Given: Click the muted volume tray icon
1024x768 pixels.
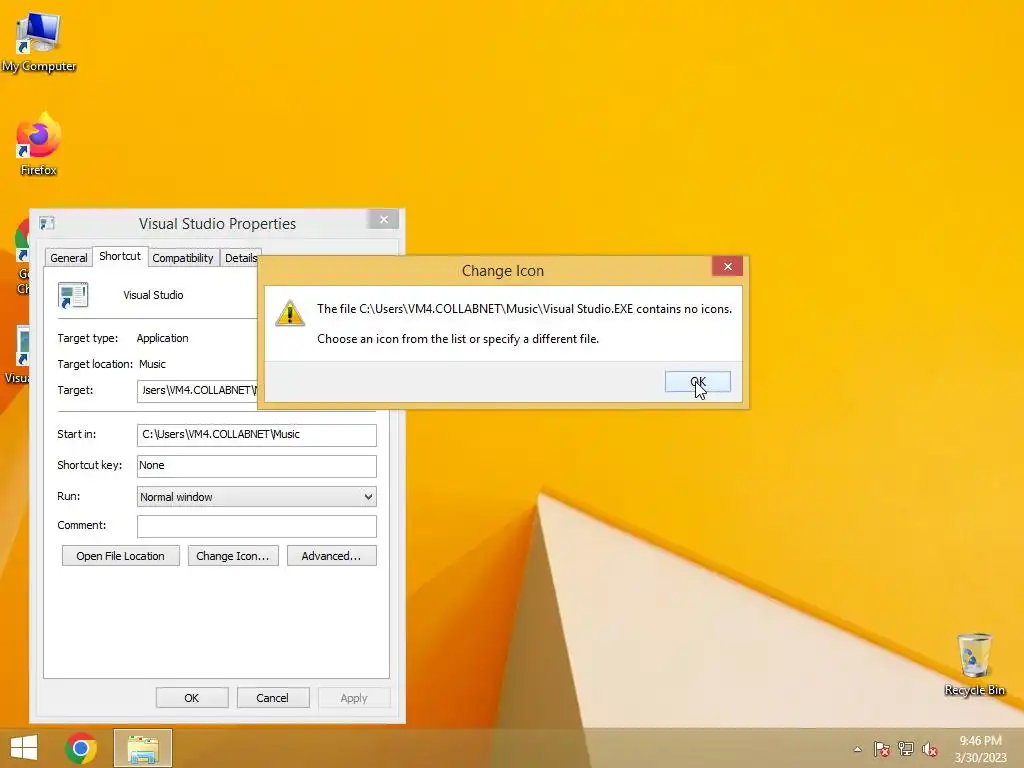Looking at the screenshot, I should click(930, 749).
